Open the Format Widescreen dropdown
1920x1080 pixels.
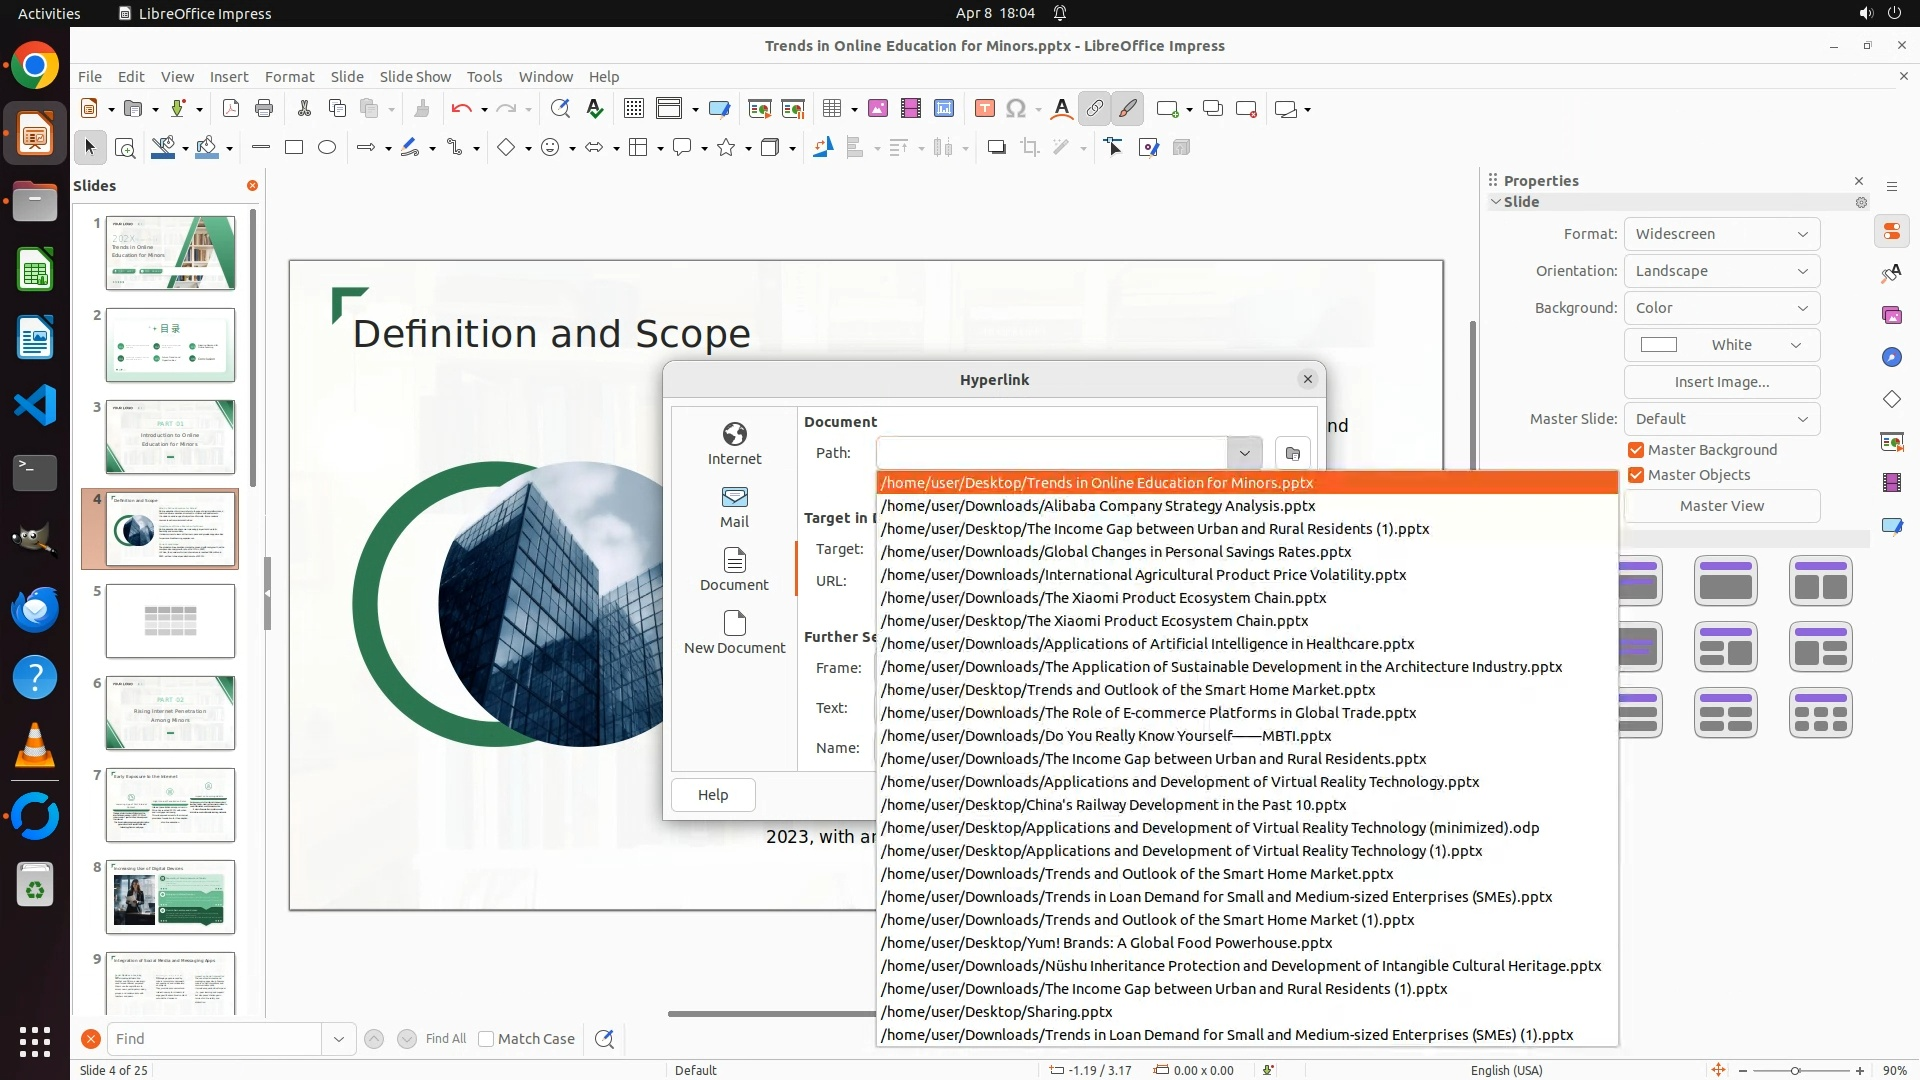click(x=1721, y=234)
